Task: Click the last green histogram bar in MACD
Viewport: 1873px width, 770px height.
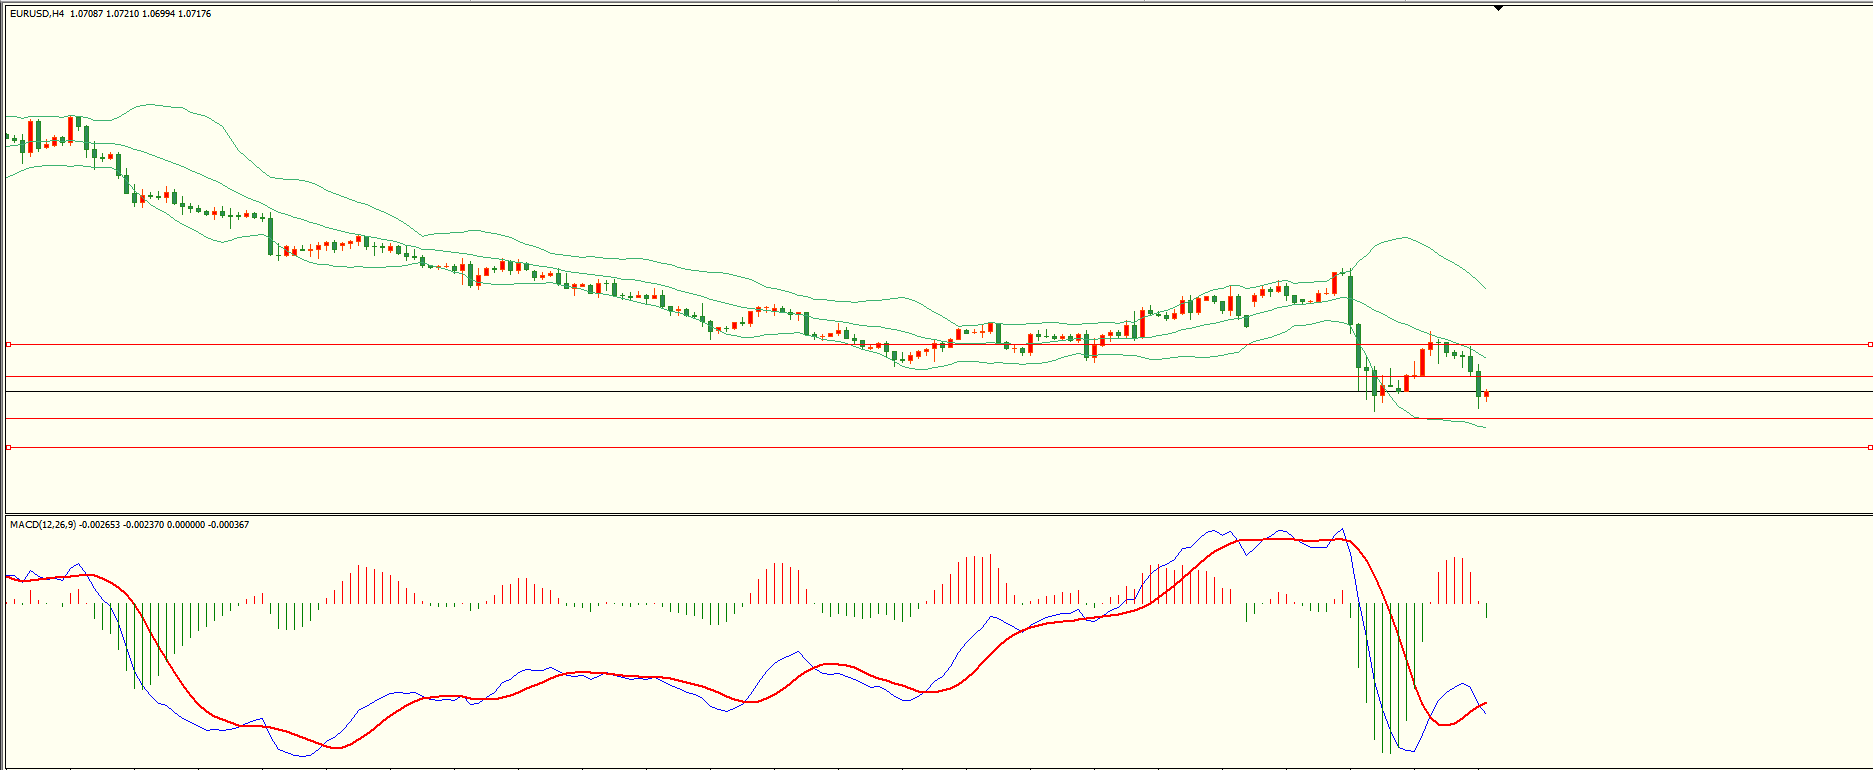Action: [x=1487, y=610]
